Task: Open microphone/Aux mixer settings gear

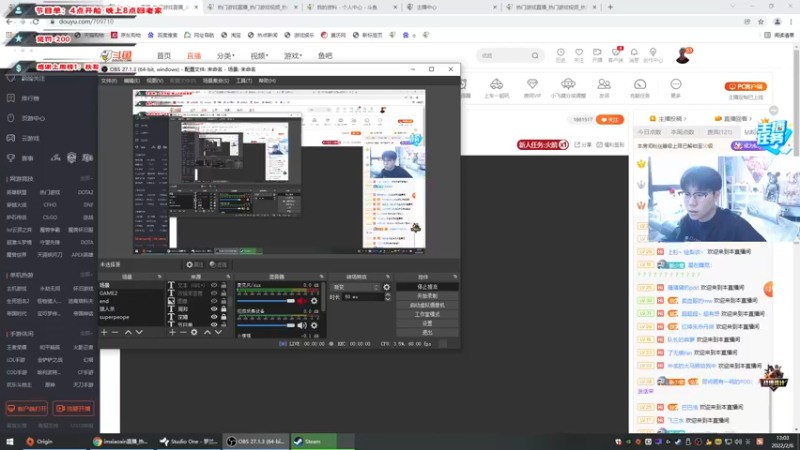Action: pos(314,301)
